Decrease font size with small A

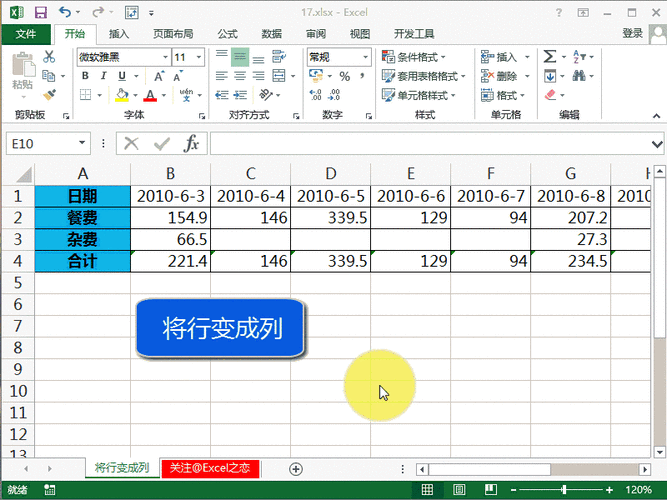click(x=178, y=76)
